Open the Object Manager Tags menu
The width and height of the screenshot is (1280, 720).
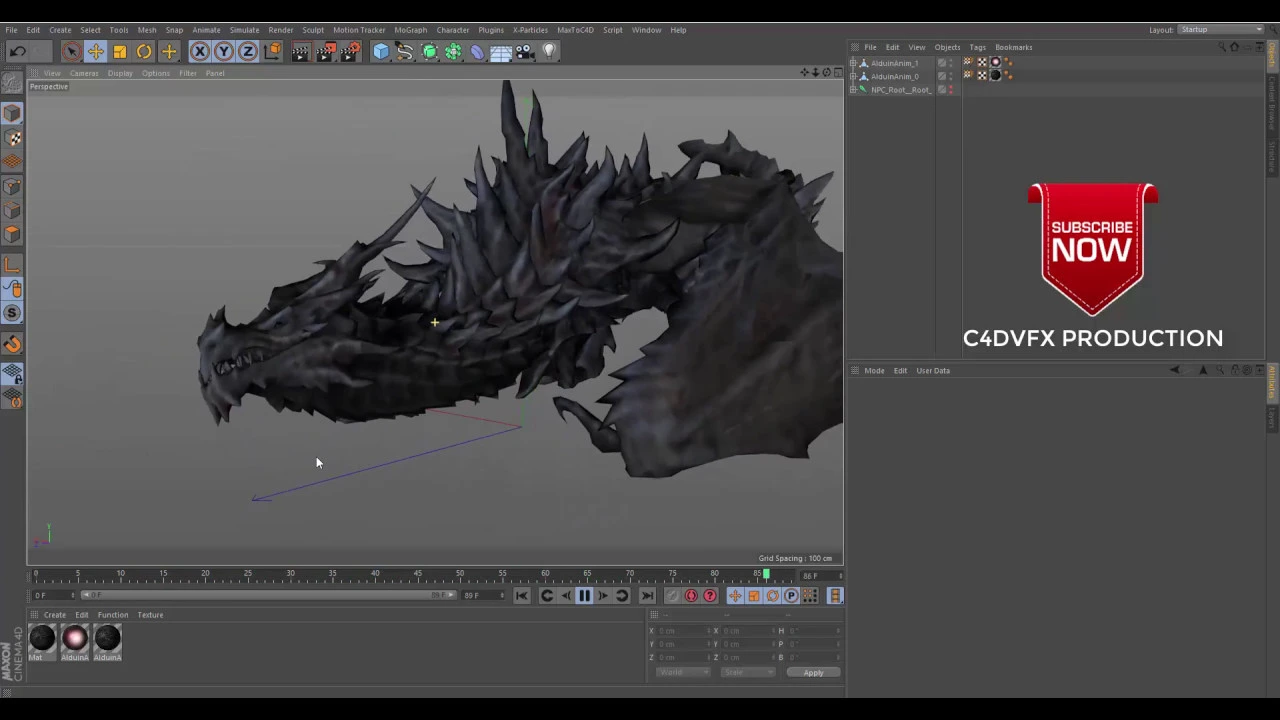(977, 47)
